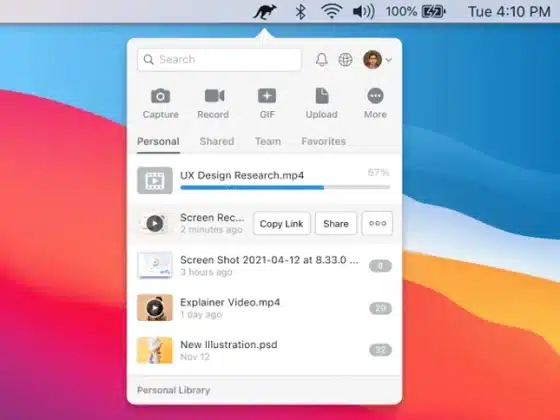Open Personal Library link

tap(174, 390)
